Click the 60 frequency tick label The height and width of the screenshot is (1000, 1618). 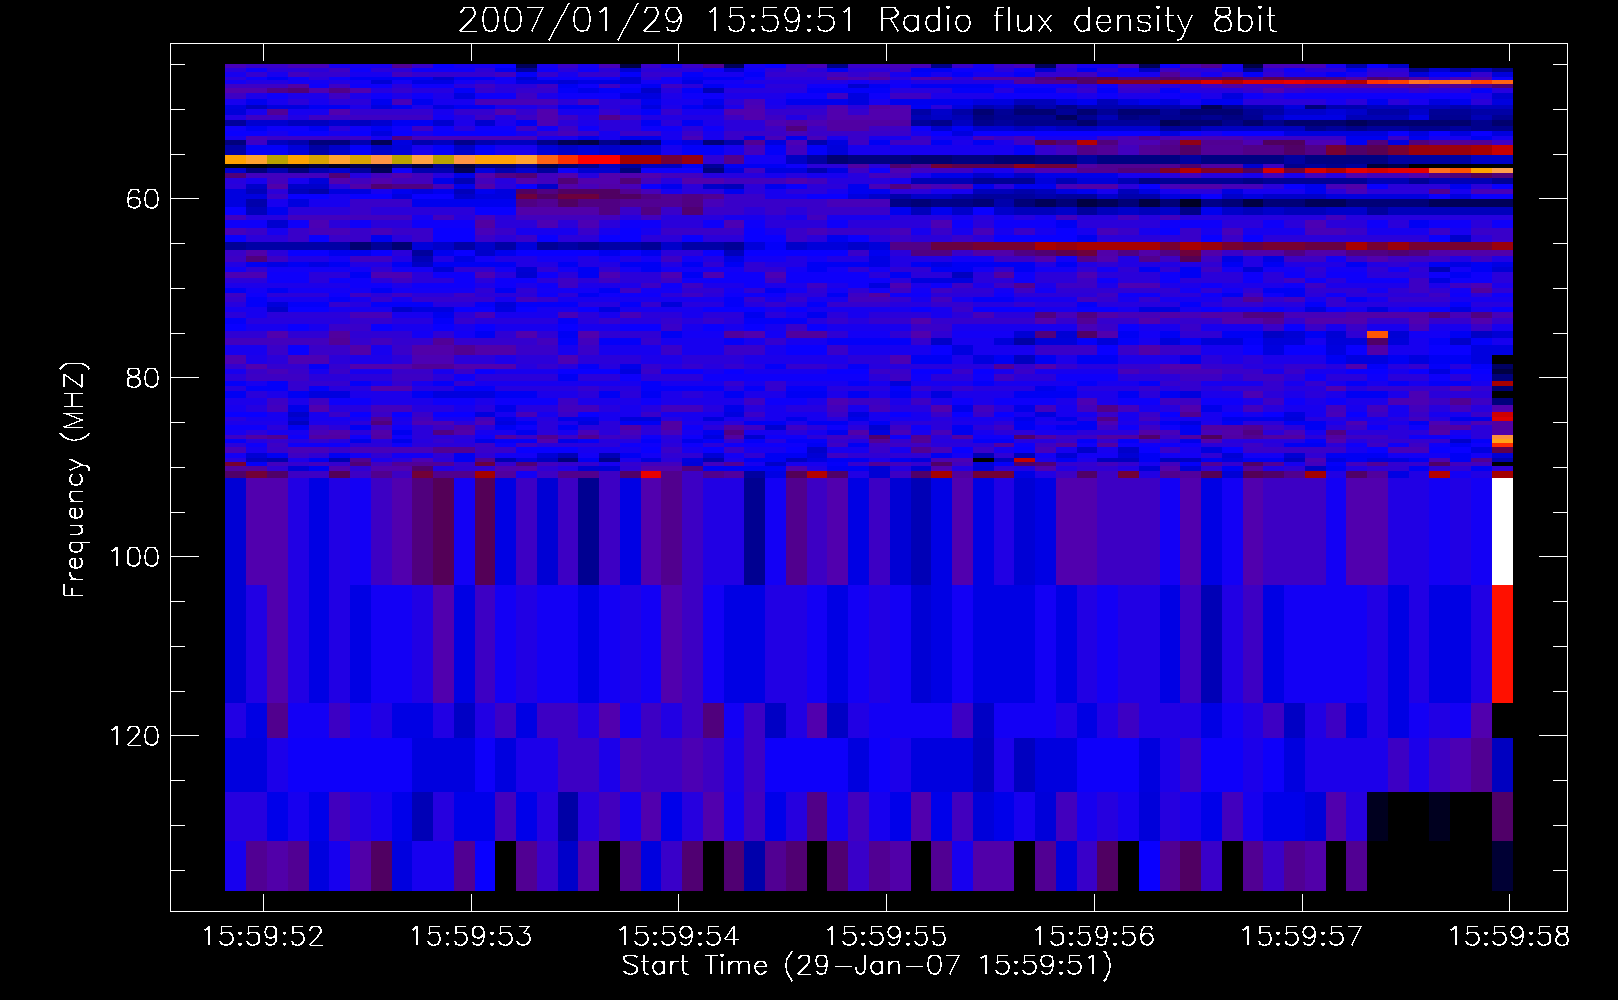point(143,199)
